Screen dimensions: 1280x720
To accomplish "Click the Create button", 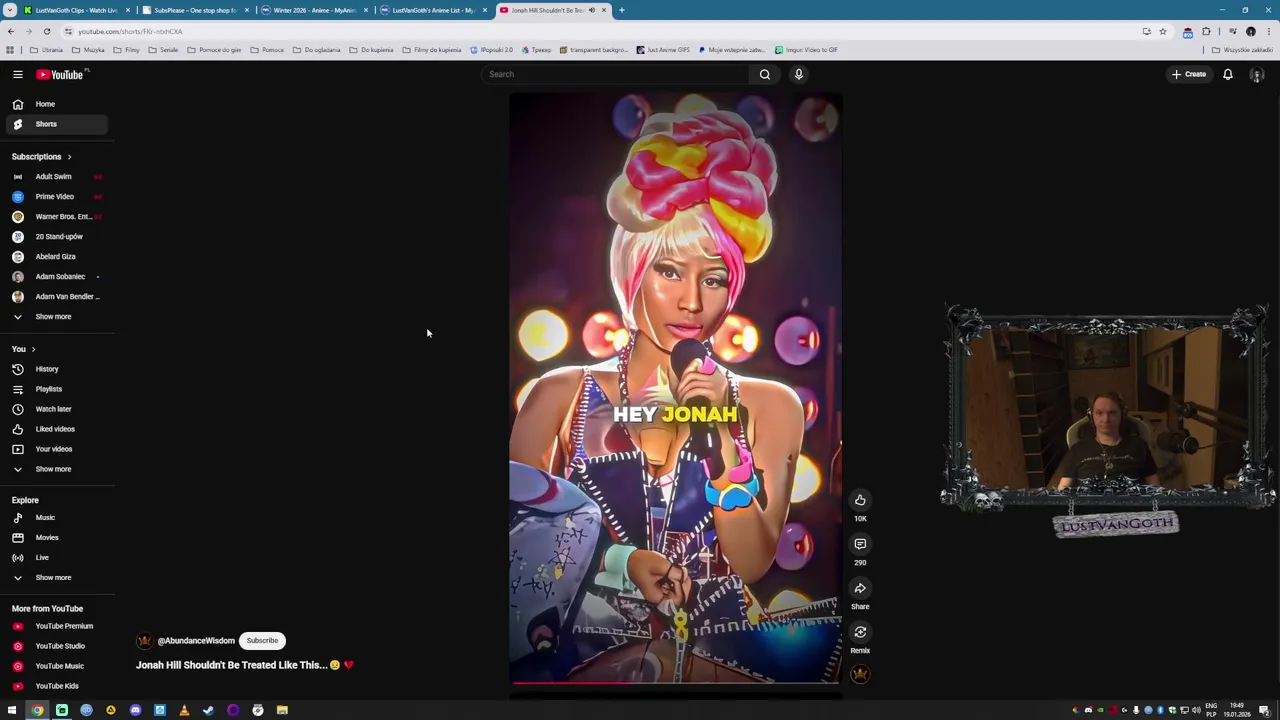I will coord(1190,74).
